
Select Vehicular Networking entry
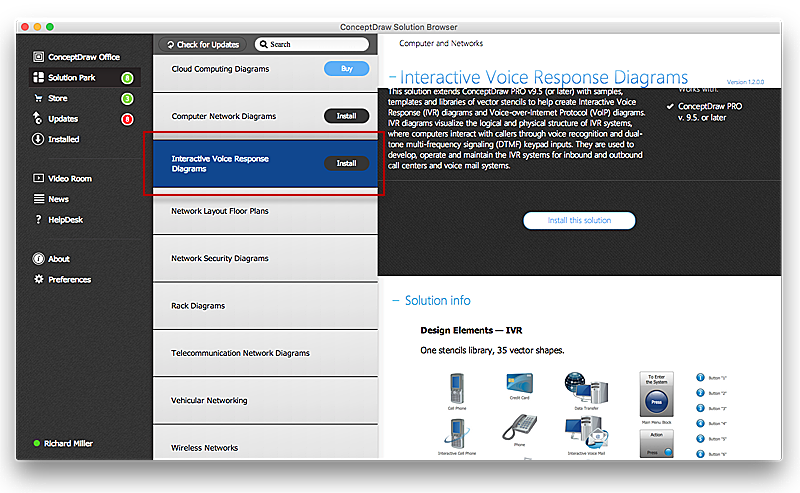click(x=265, y=401)
